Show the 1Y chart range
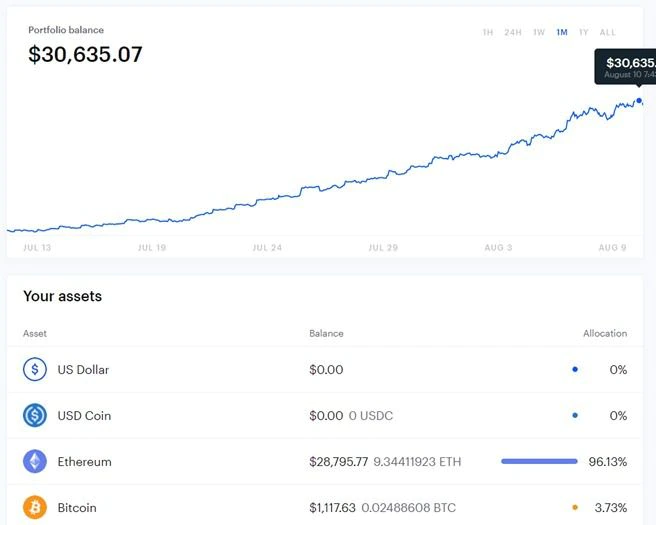Viewport: 658px width, 544px height. click(x=584, y=32)
